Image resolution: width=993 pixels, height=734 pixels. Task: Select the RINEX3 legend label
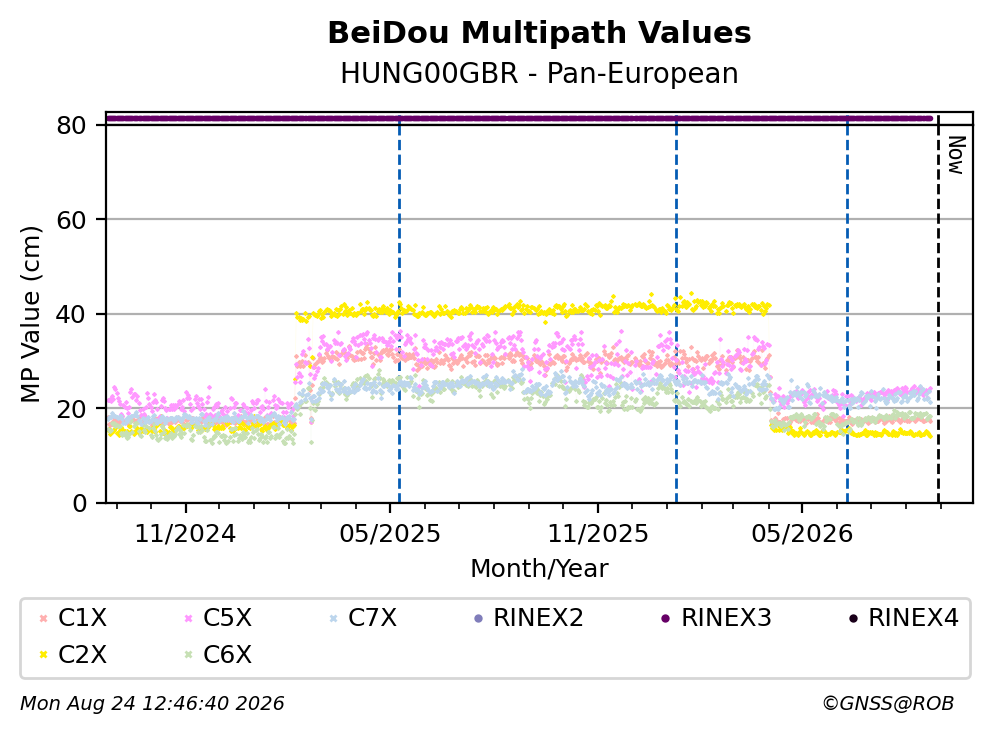coord(726,618)
